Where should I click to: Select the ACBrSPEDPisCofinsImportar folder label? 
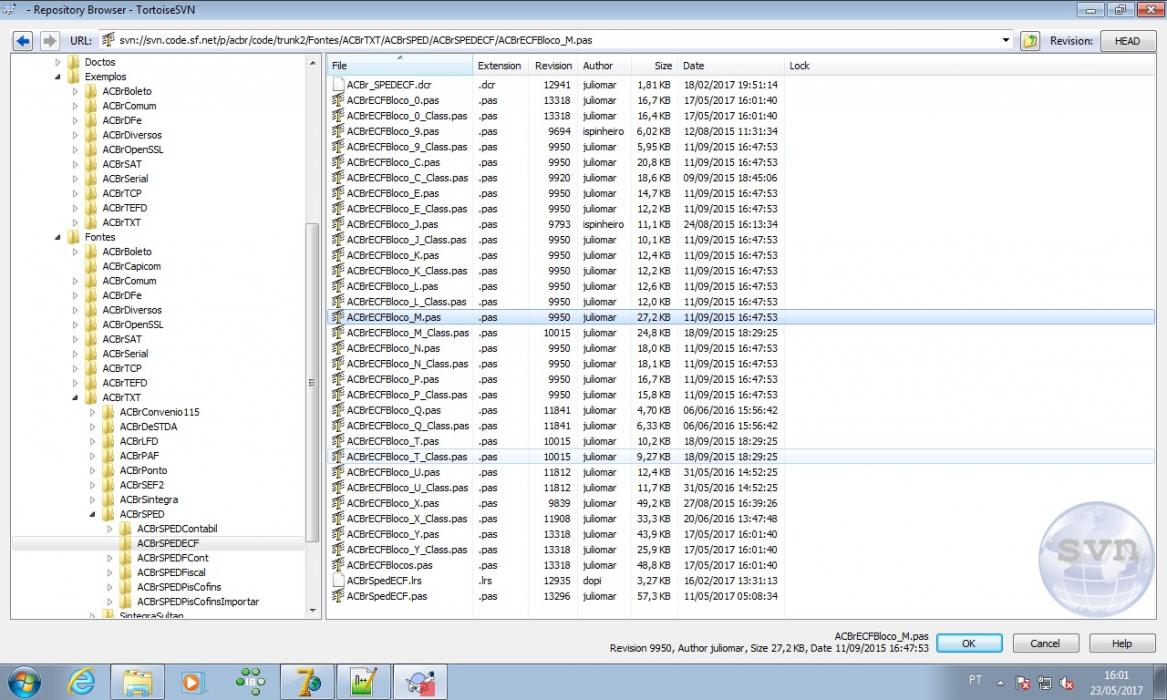point(198,602)
